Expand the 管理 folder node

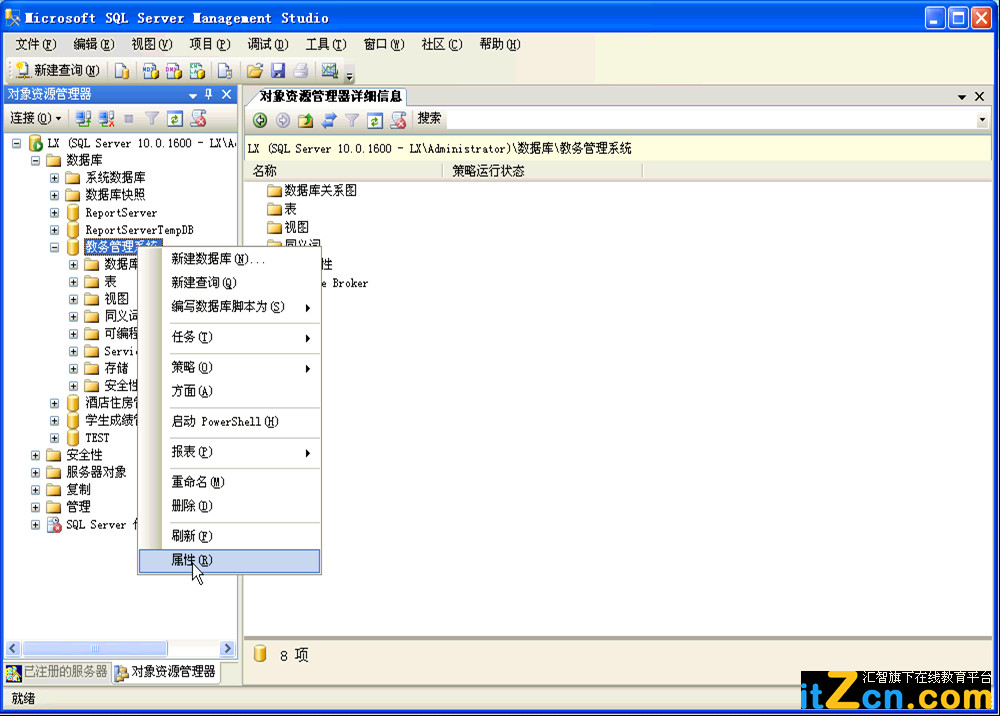click(x=35, y=508)
